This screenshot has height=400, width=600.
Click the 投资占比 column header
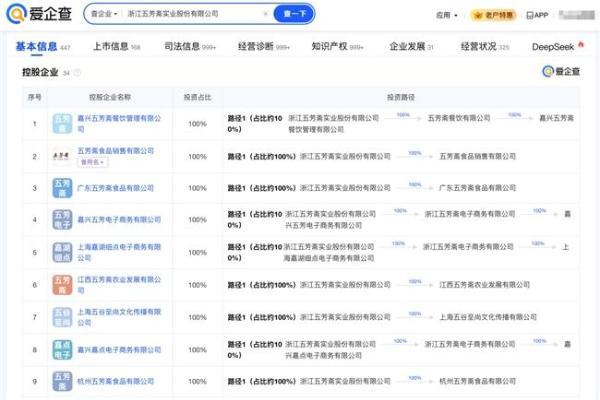point(197,97)
